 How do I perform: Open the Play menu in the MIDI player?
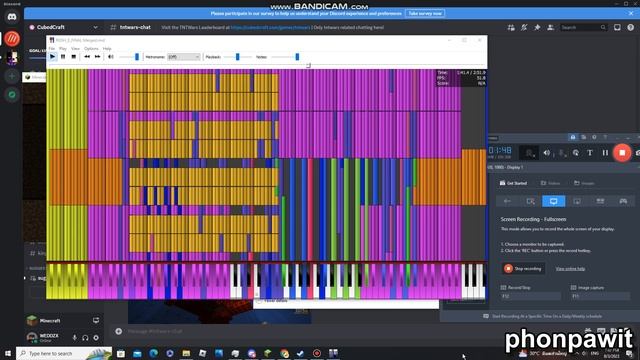click(62, 49)
